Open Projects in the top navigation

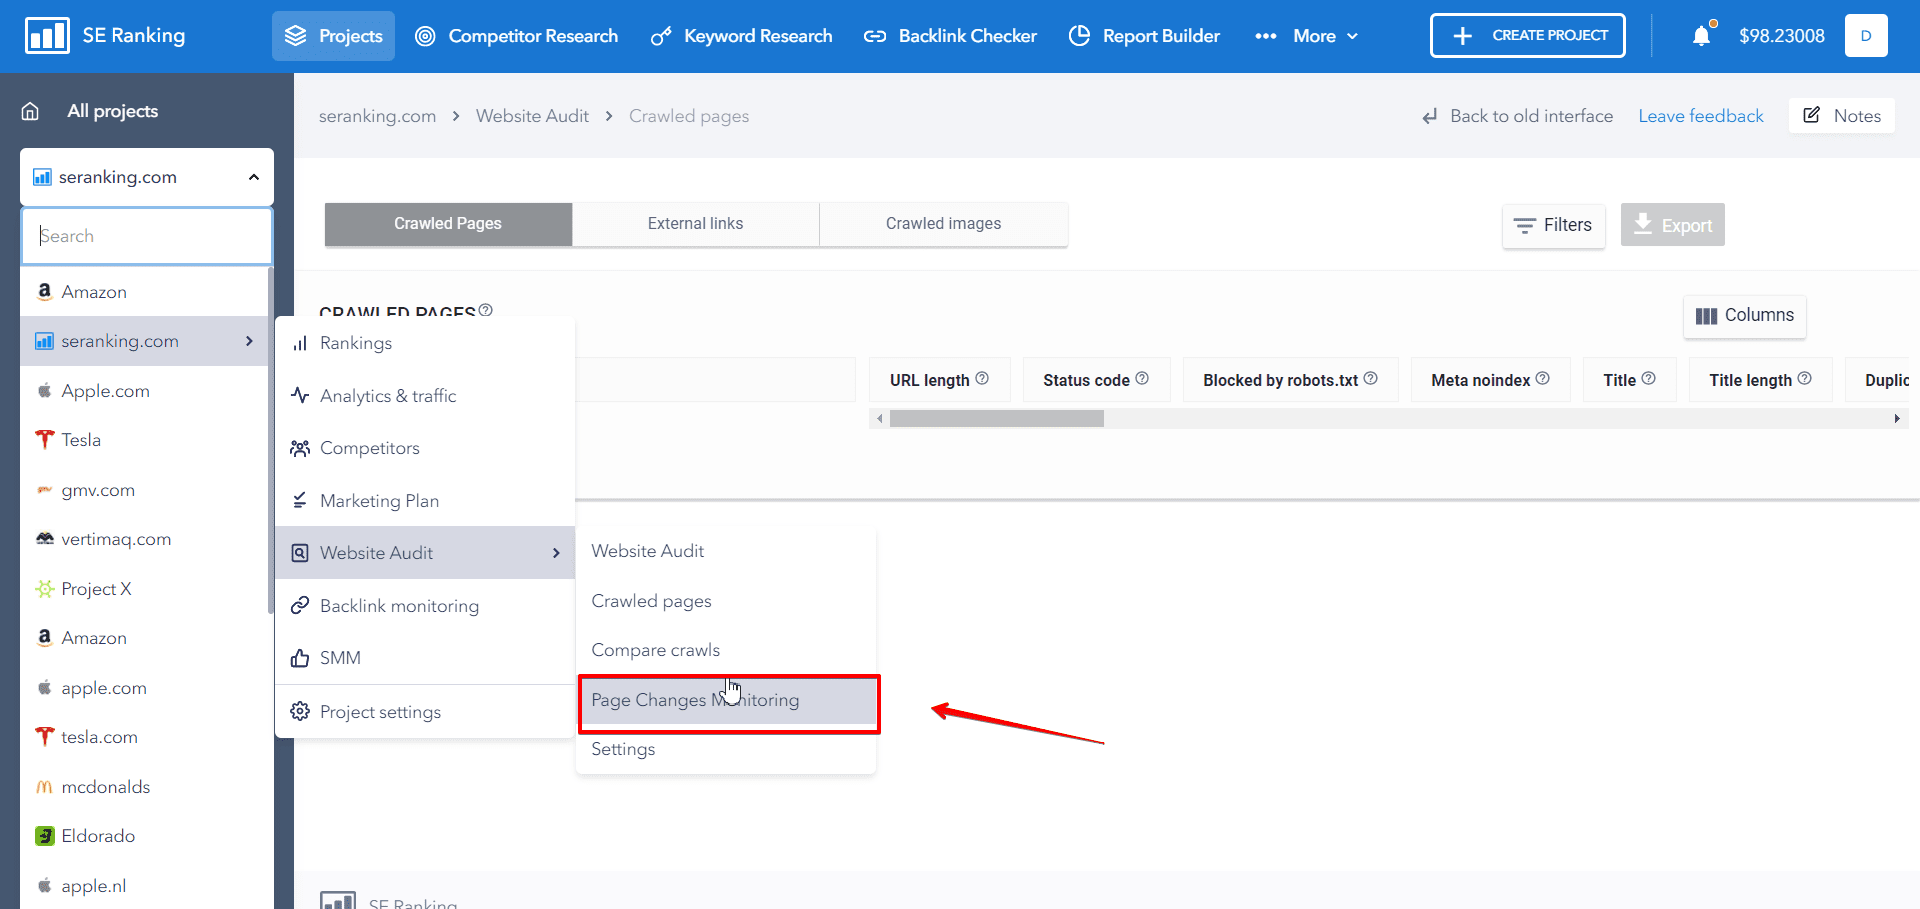333,36
